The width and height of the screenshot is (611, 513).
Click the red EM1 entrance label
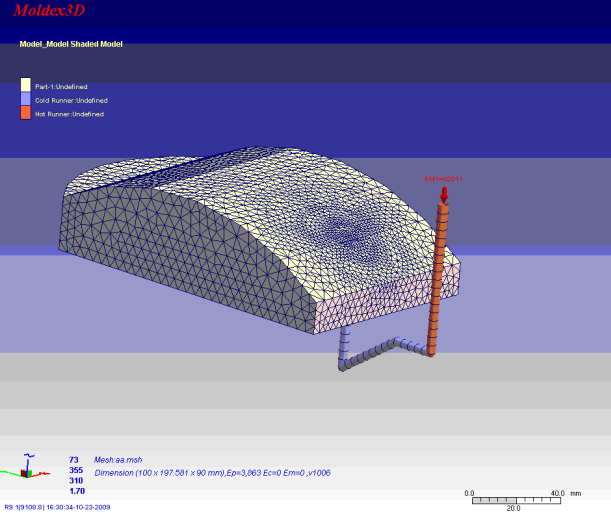[x=443, y=179]
